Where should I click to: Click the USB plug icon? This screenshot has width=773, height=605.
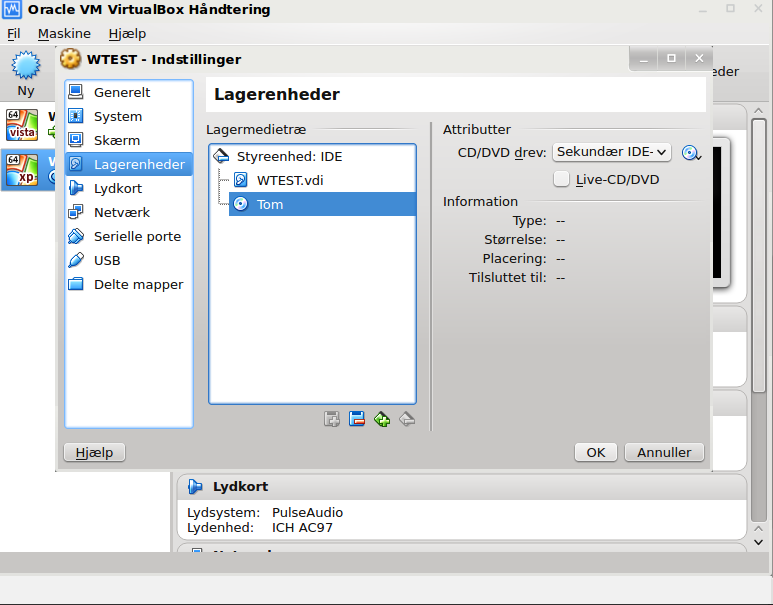[76, 260]
